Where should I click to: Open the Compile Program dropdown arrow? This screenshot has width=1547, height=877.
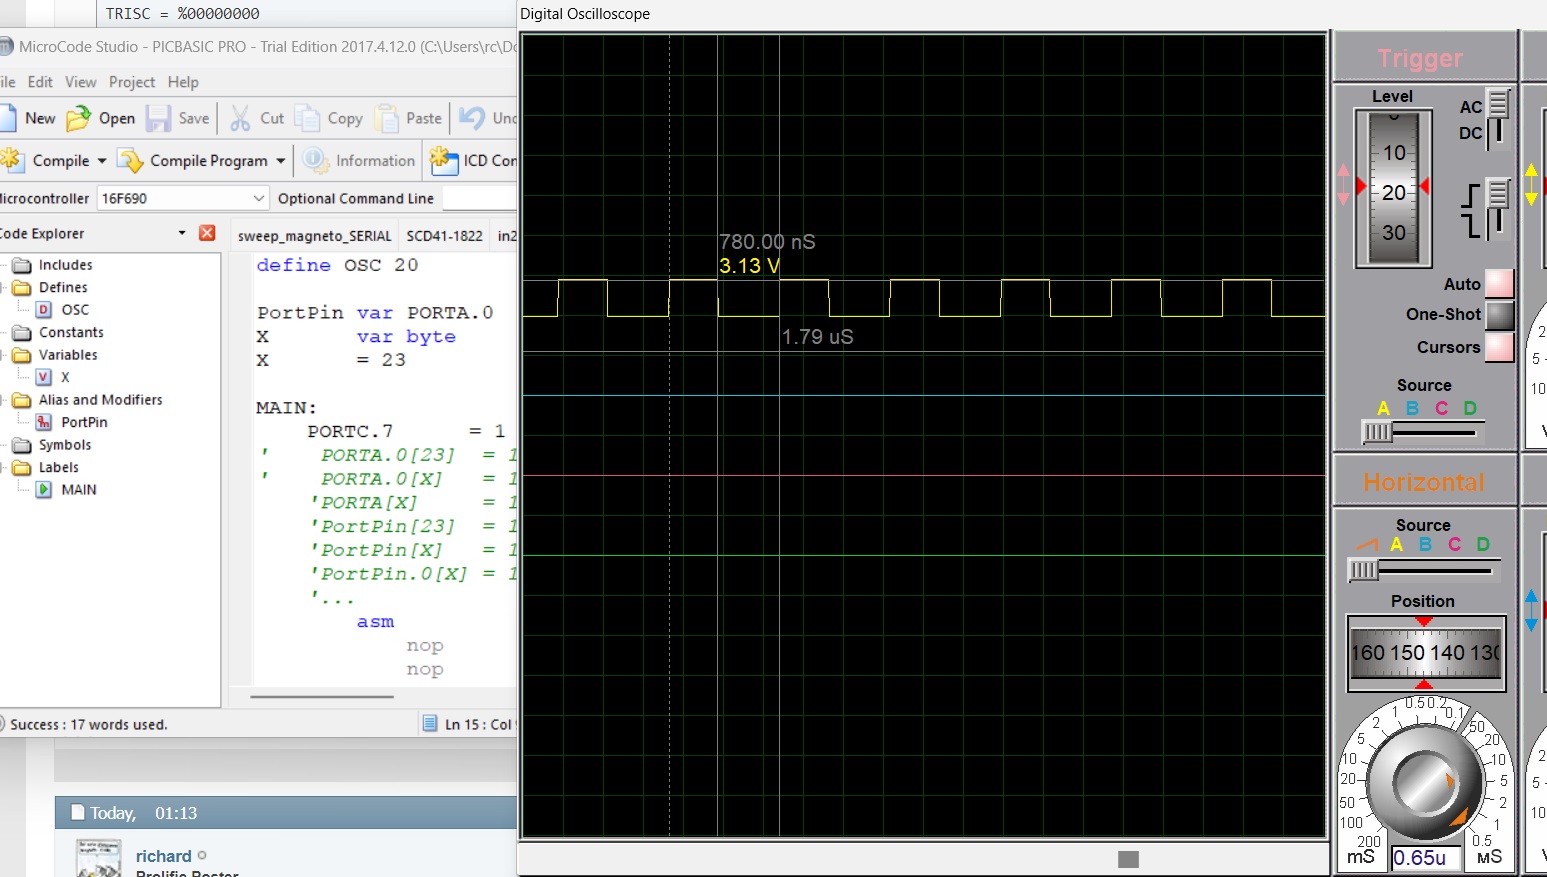click(281, 161)
